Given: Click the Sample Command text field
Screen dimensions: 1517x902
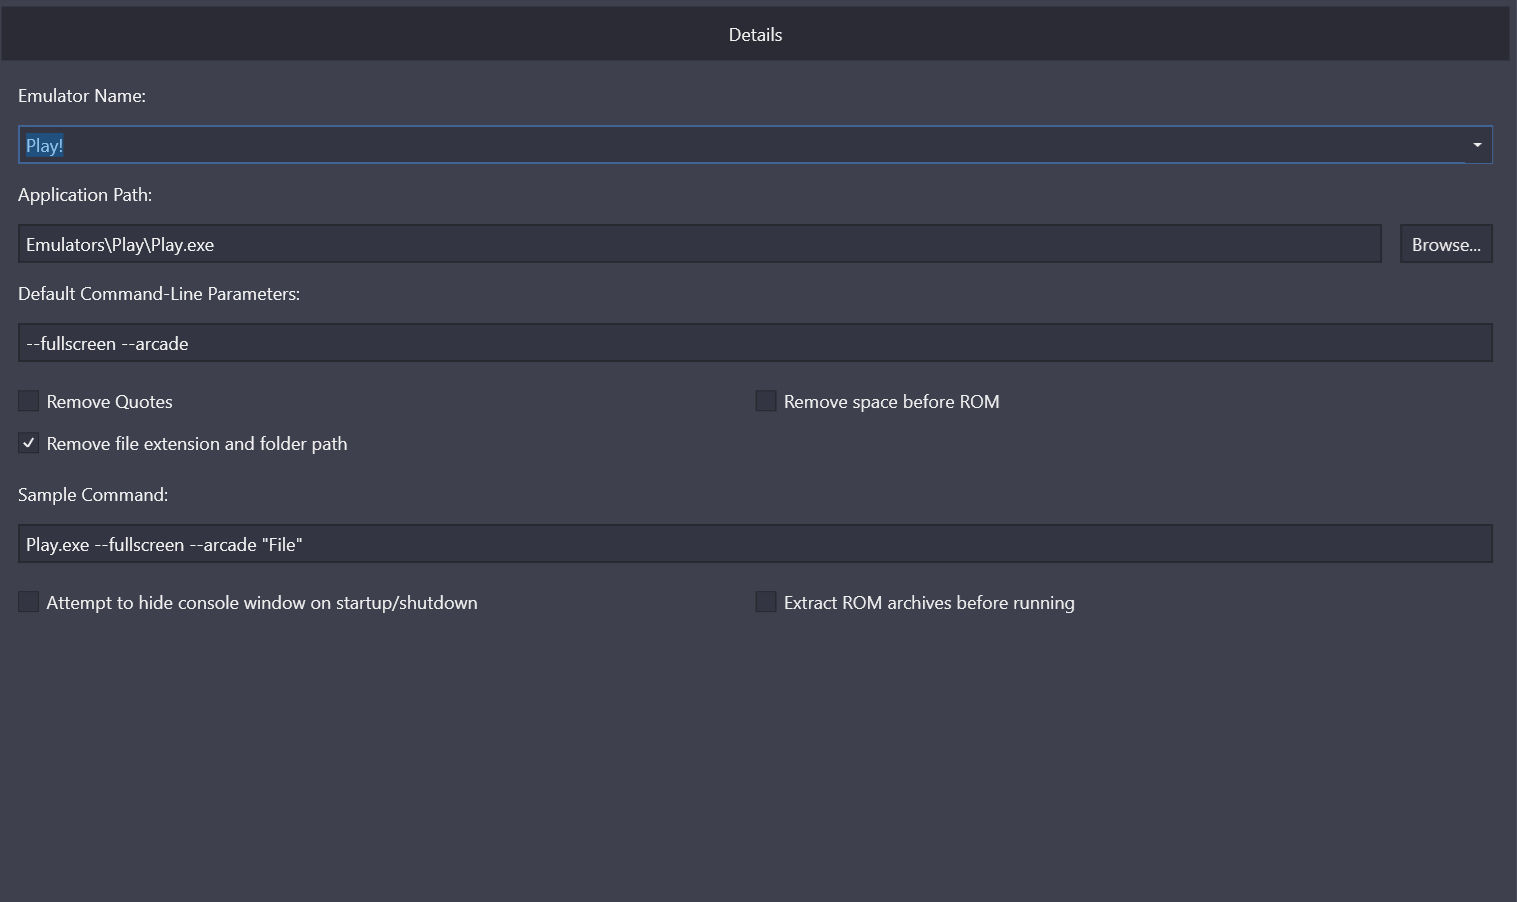Looking at the screenshot, I should tap(755, 544).
